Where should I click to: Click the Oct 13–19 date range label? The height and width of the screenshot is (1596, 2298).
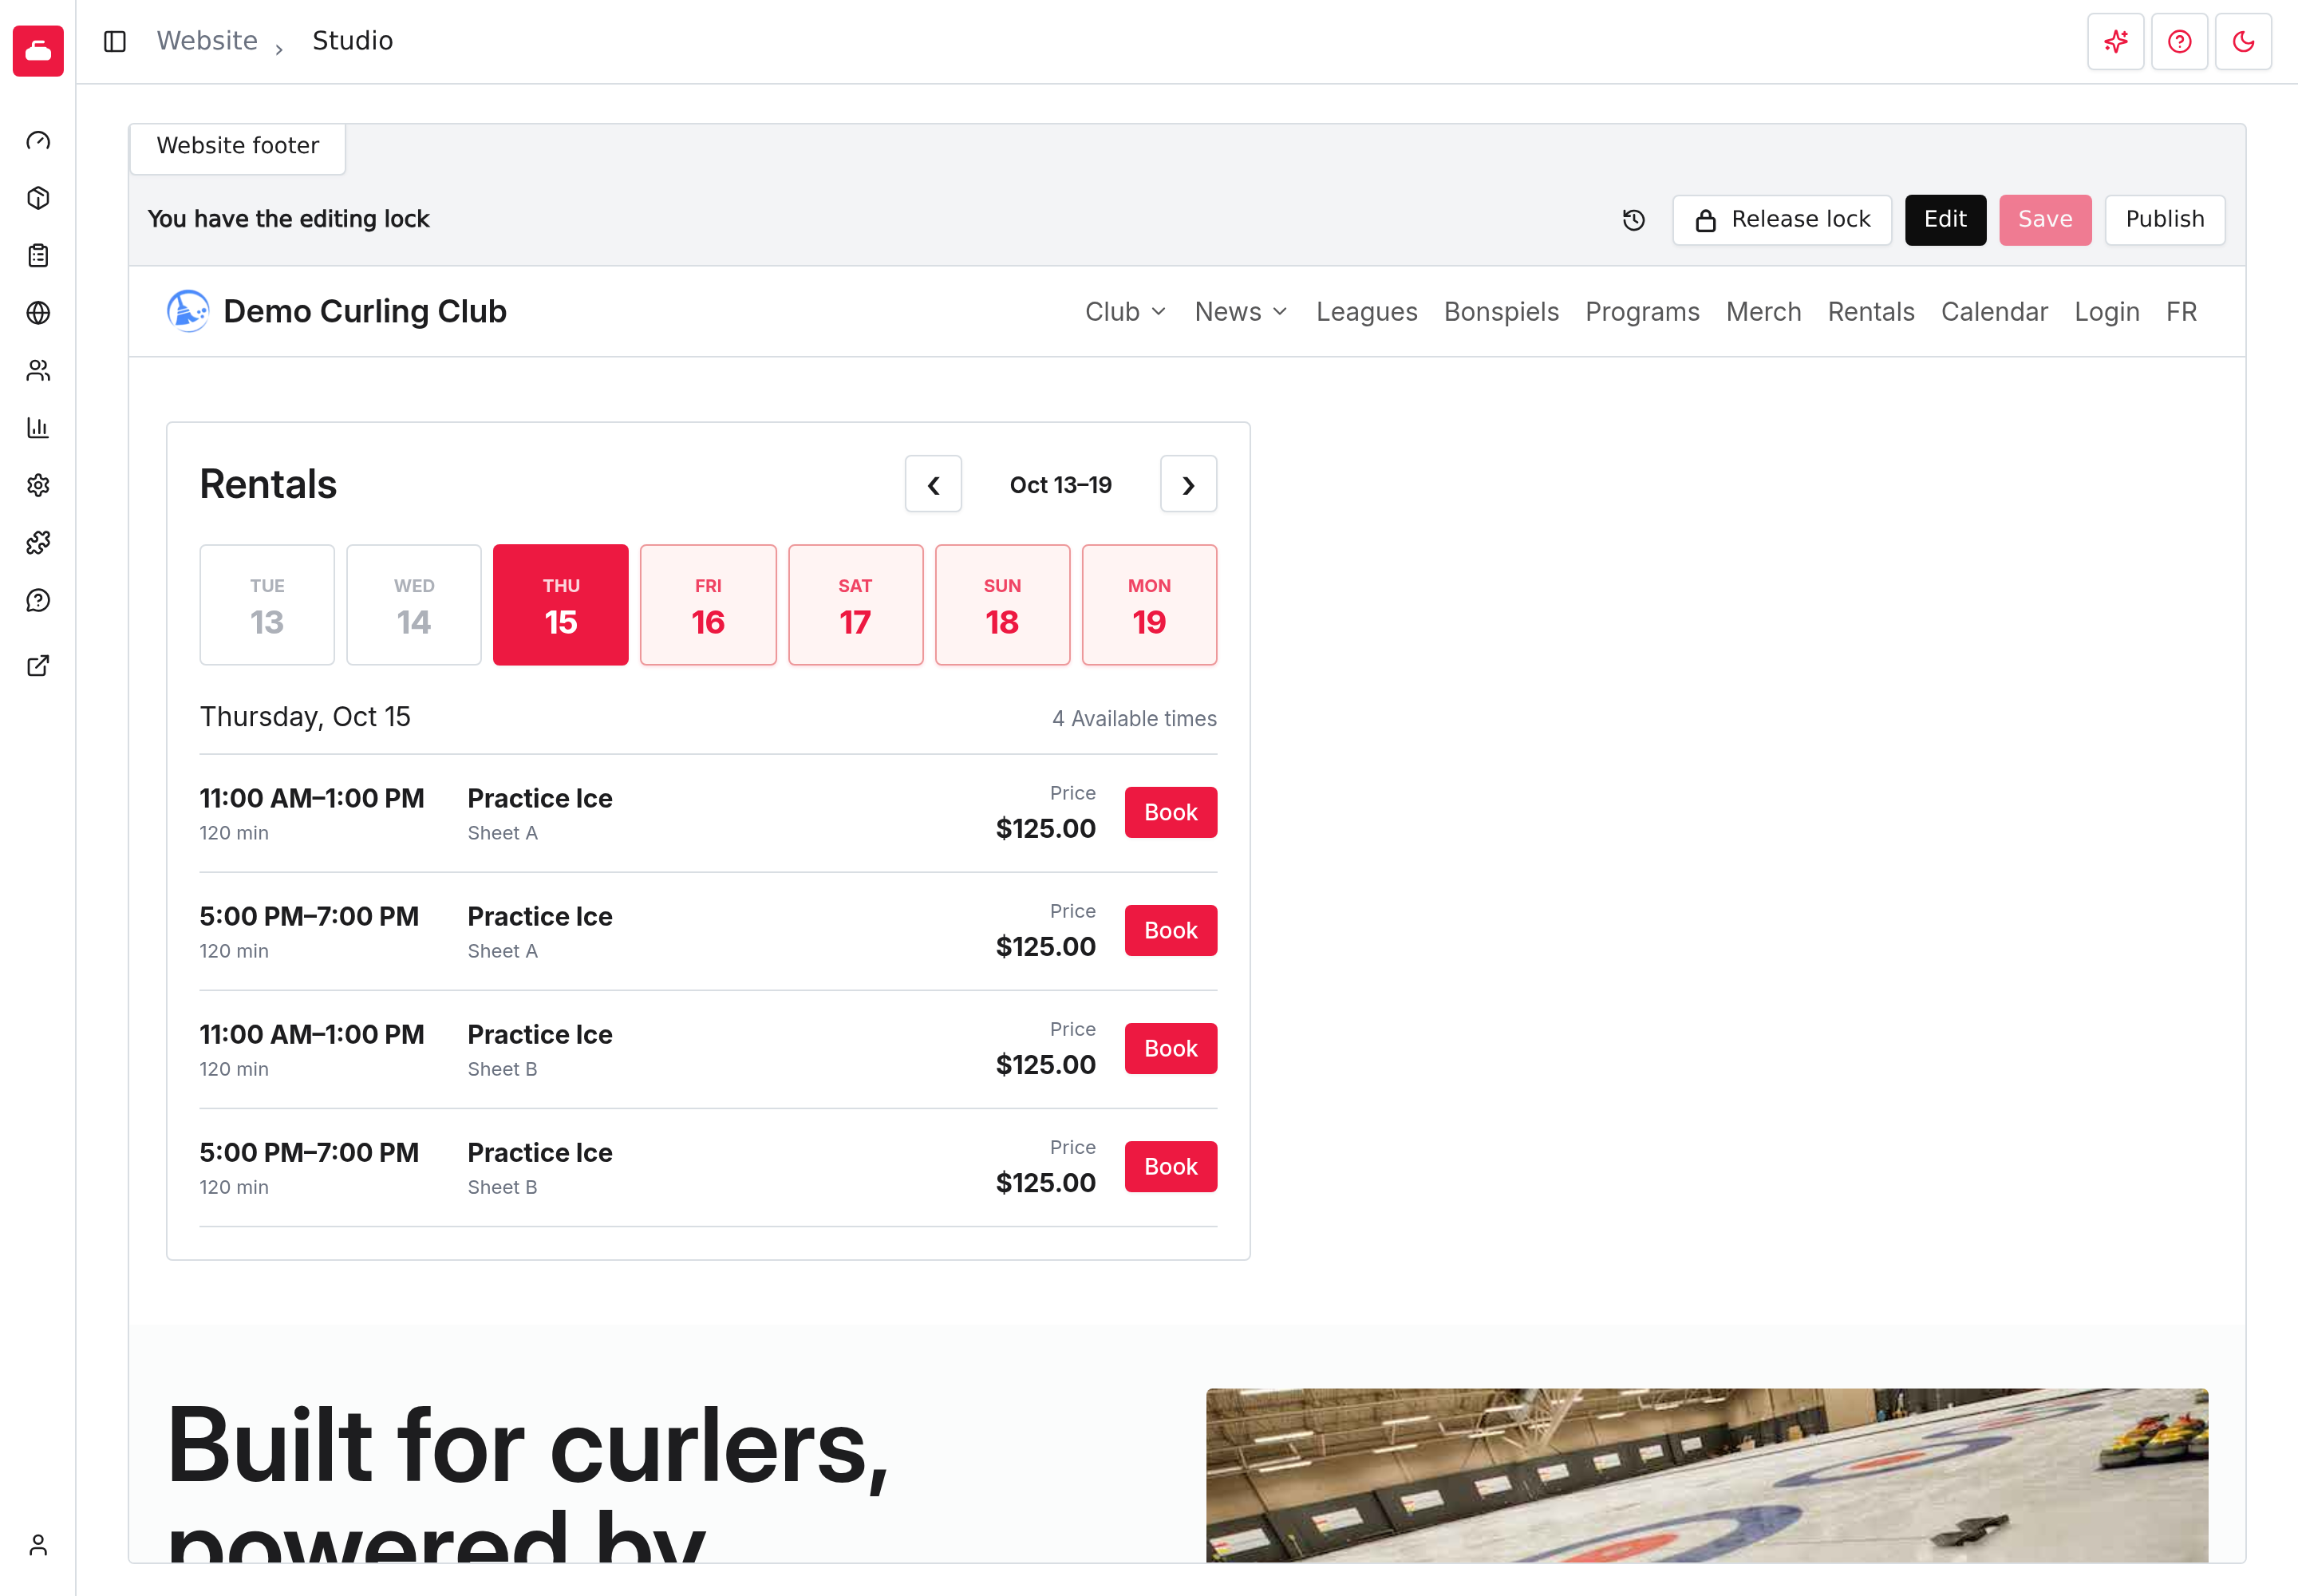[x=1060, y=485]
